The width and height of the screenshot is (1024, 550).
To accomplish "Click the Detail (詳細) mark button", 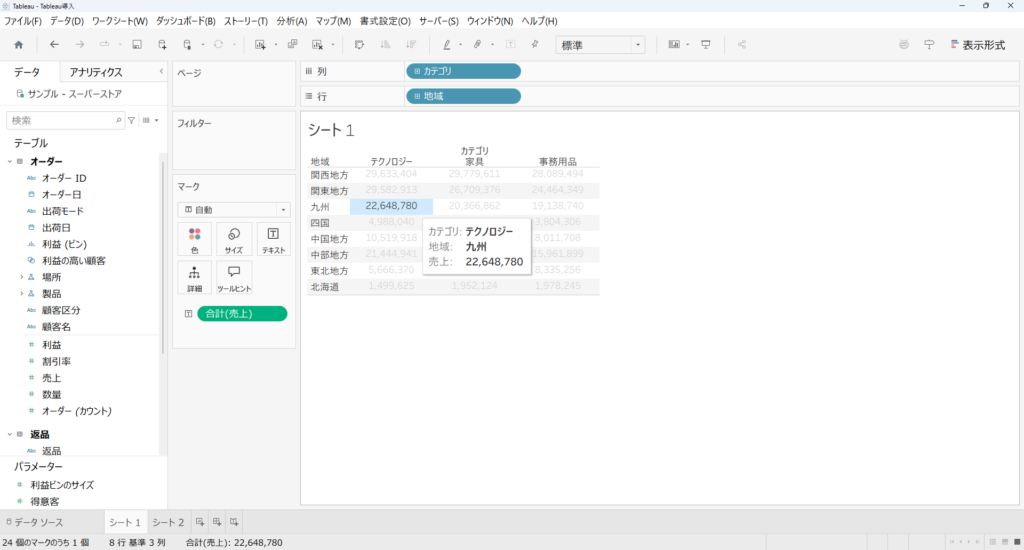I will click(194, 278).
